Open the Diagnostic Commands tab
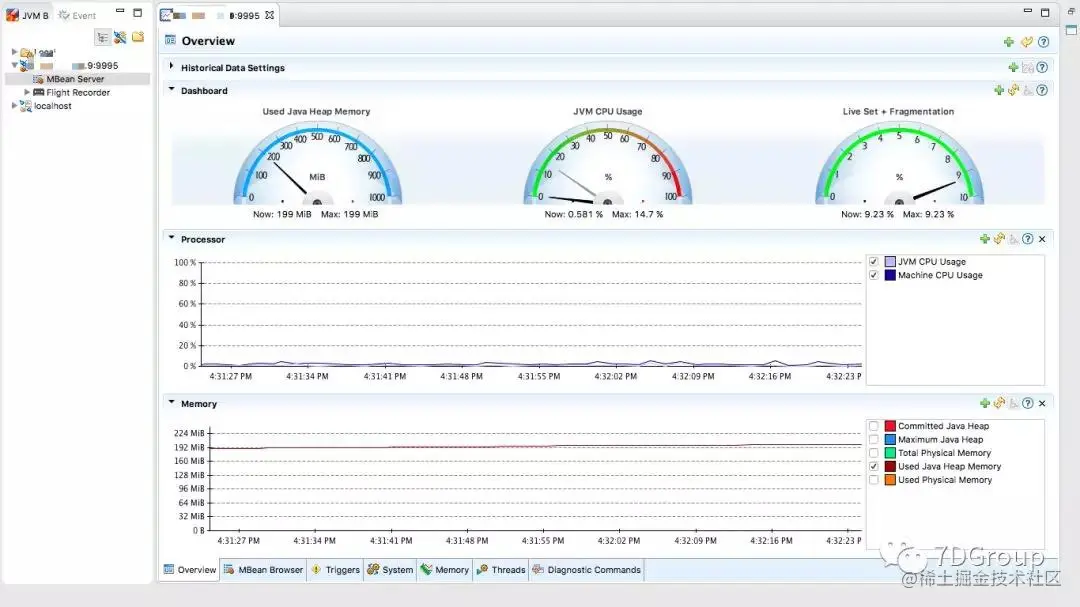 tap(586, 570)
